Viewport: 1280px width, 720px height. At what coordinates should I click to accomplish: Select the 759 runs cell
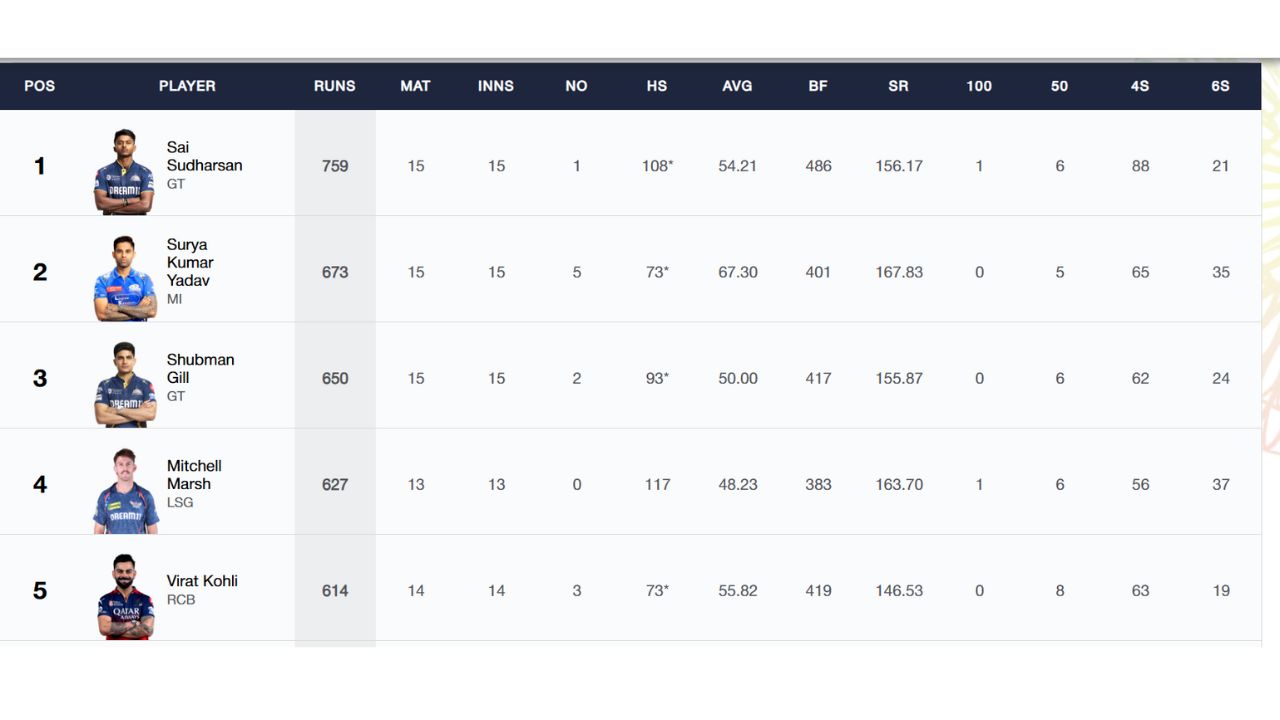coord(335,166)
